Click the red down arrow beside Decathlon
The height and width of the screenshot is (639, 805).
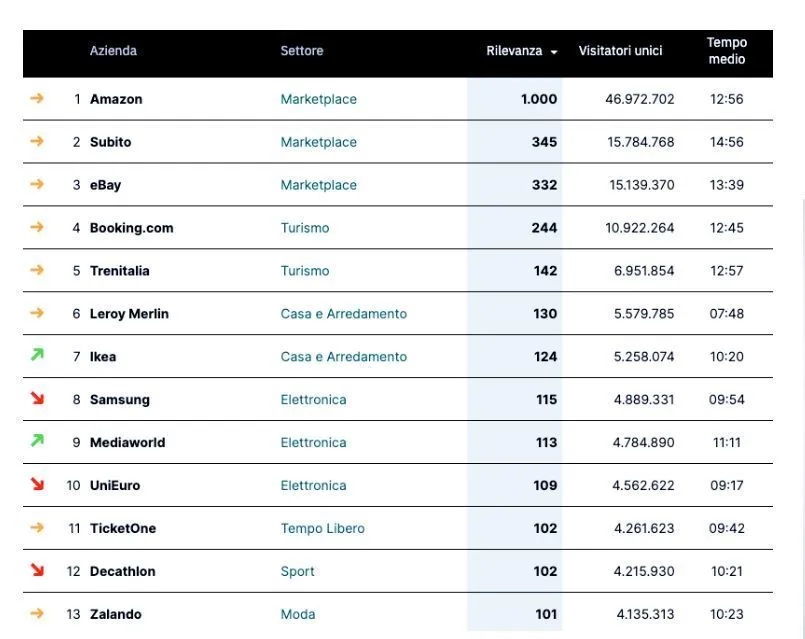click(x=37, y=571)
